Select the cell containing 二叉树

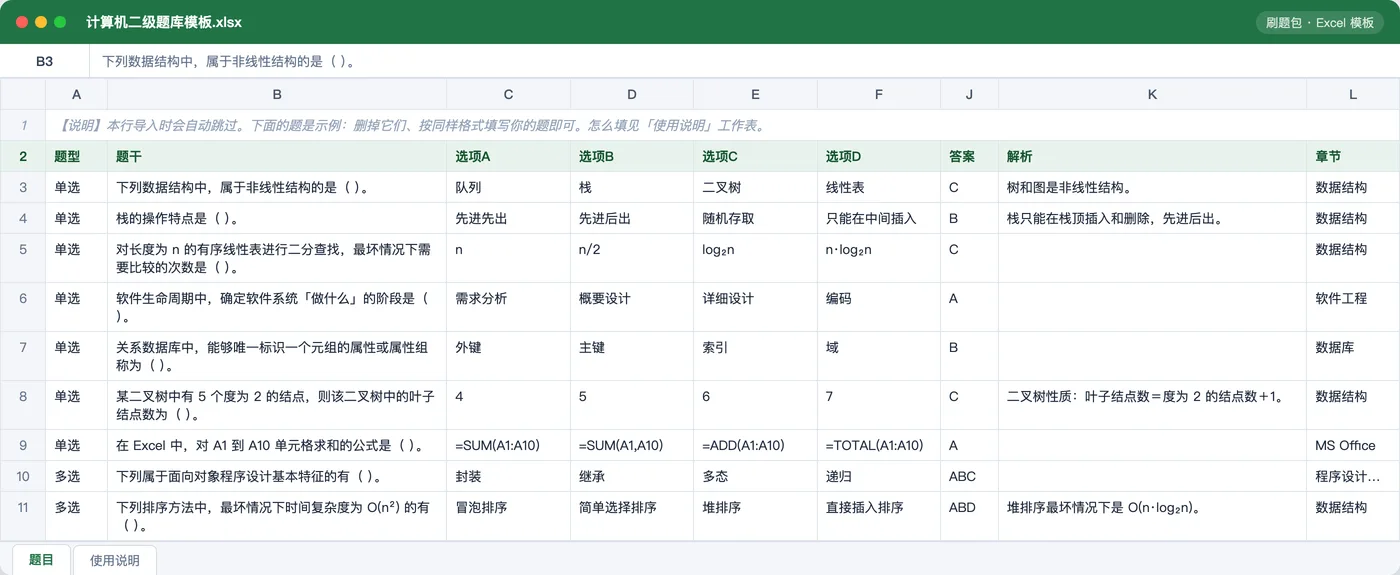pyautogui.click(x=756, y=187)
